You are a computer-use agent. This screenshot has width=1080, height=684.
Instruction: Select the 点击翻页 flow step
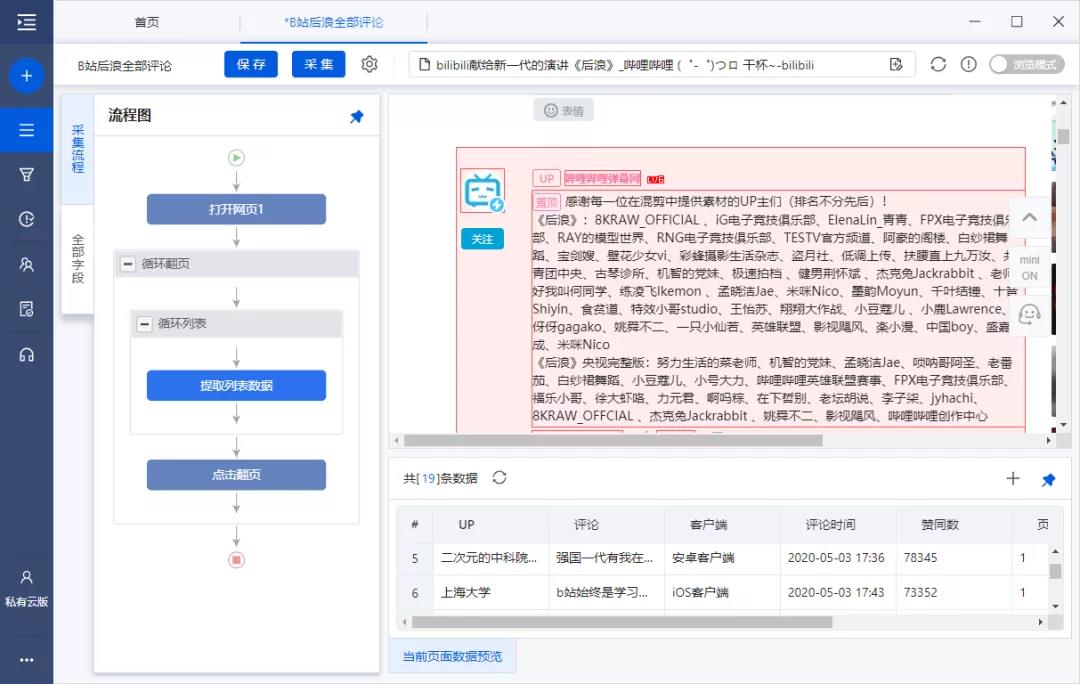click(236, 475)
